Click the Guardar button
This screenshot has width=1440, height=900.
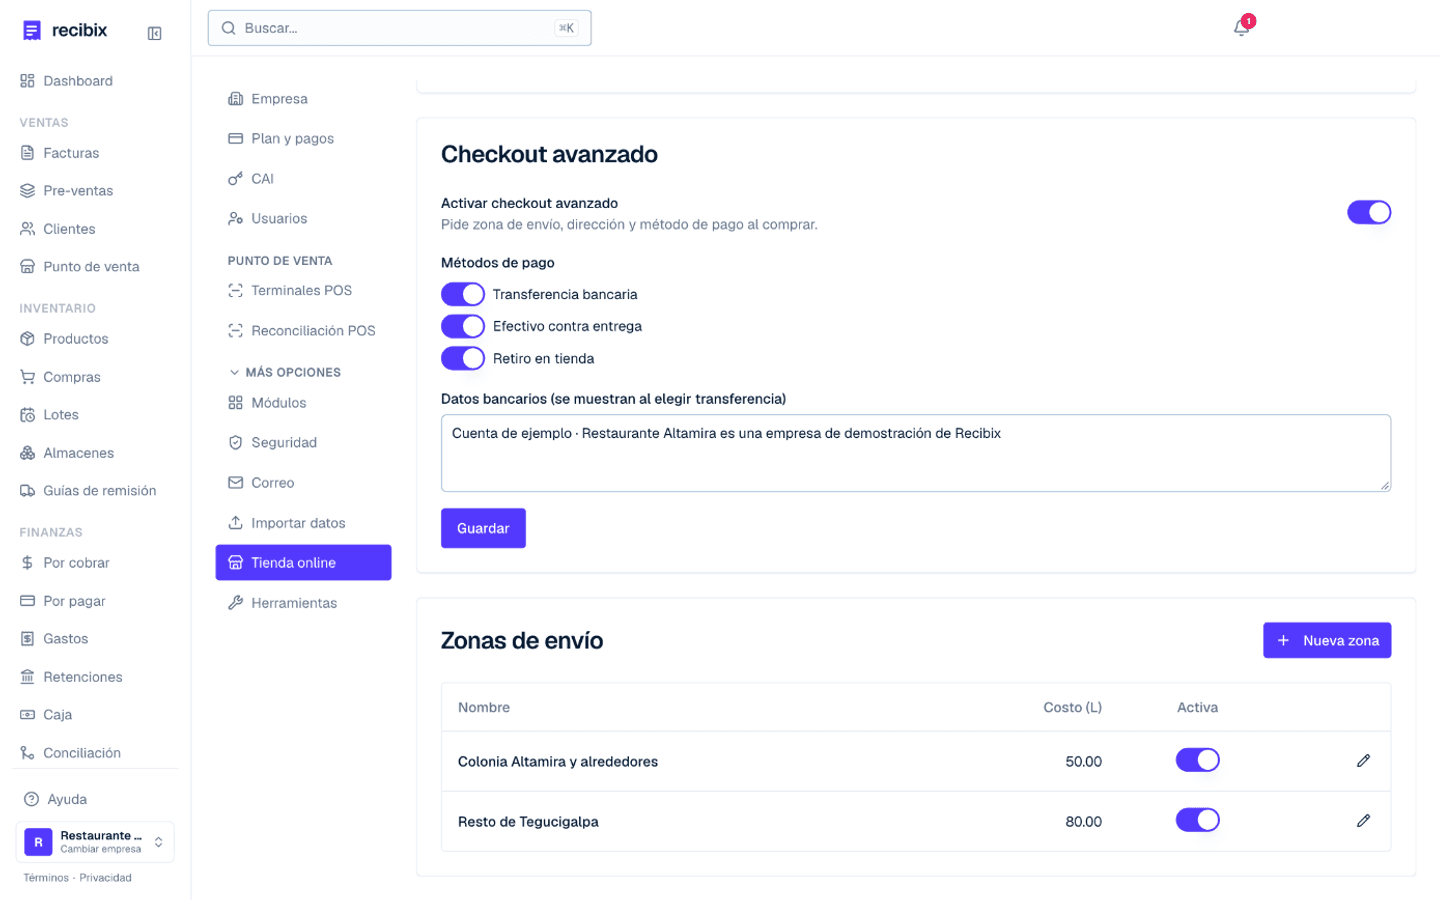pos(483,528)
